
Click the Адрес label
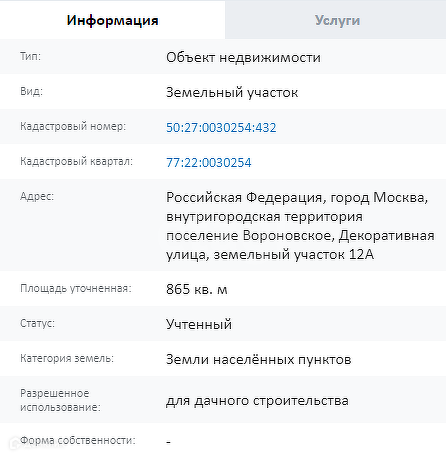(x=37, y=196)
